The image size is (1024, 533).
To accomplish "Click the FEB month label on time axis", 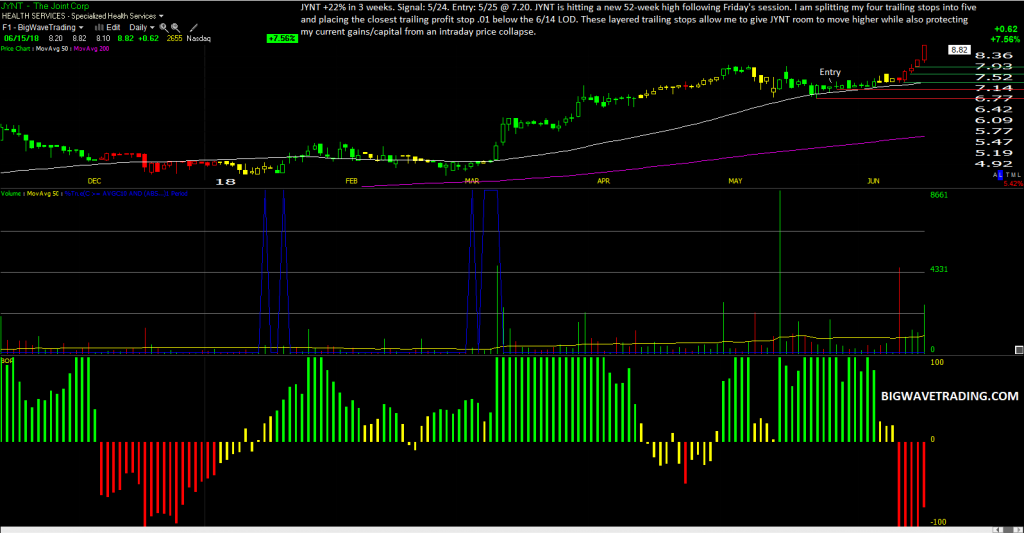I will [x=351, y=181].
